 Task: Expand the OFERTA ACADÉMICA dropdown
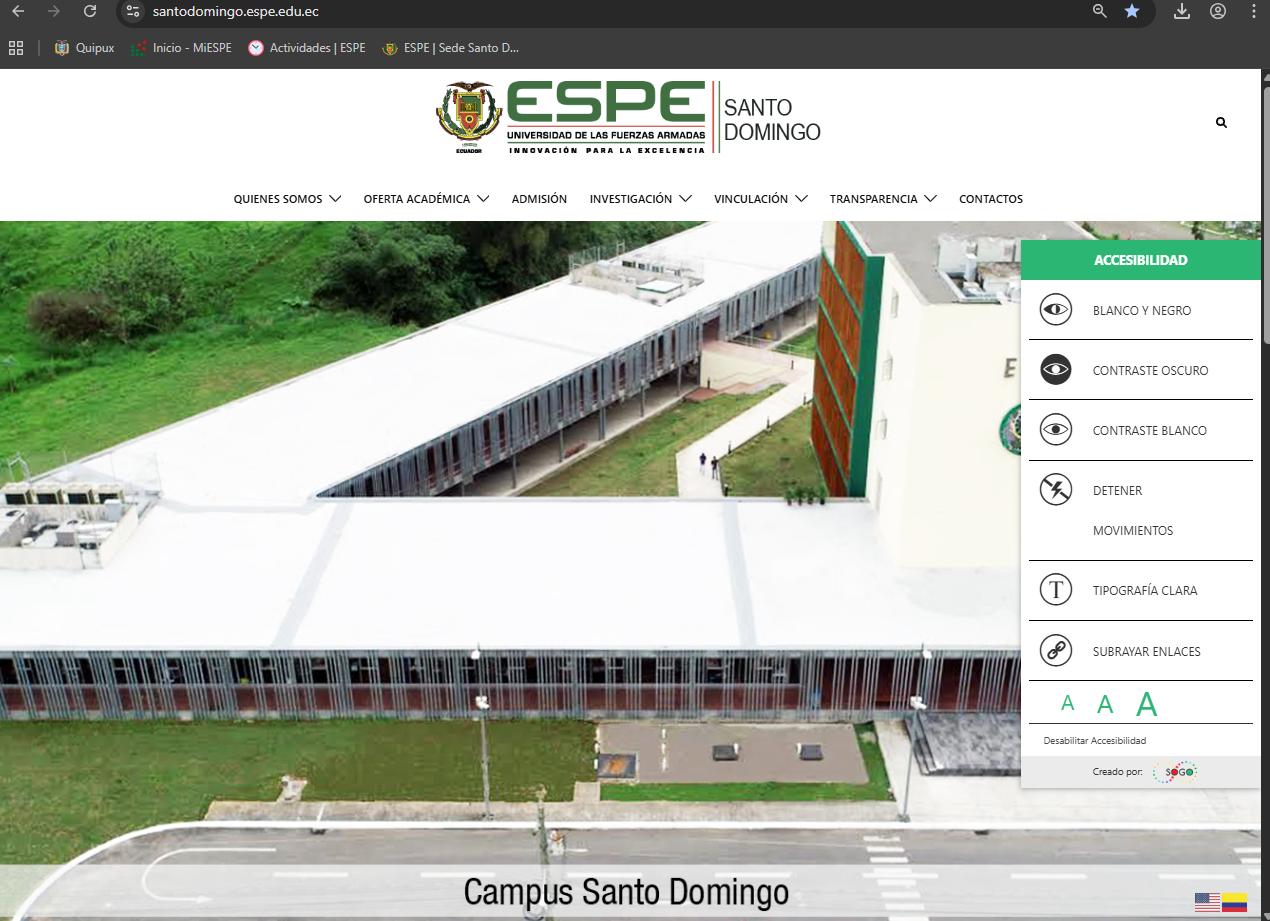418,198
